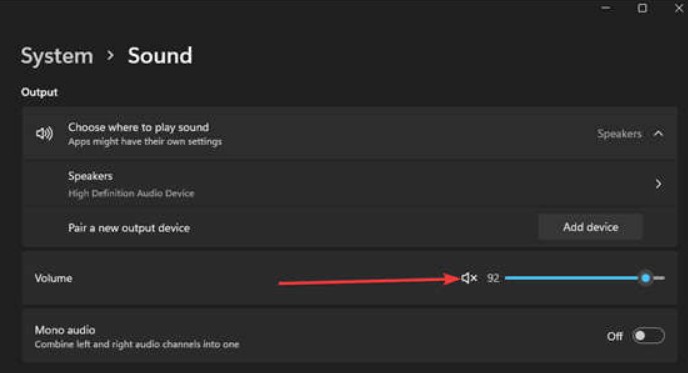The width and height of the screenshot is (688, 373).
Task: Click the Off label next to Mono audio switch
Action: click(614, 336)
